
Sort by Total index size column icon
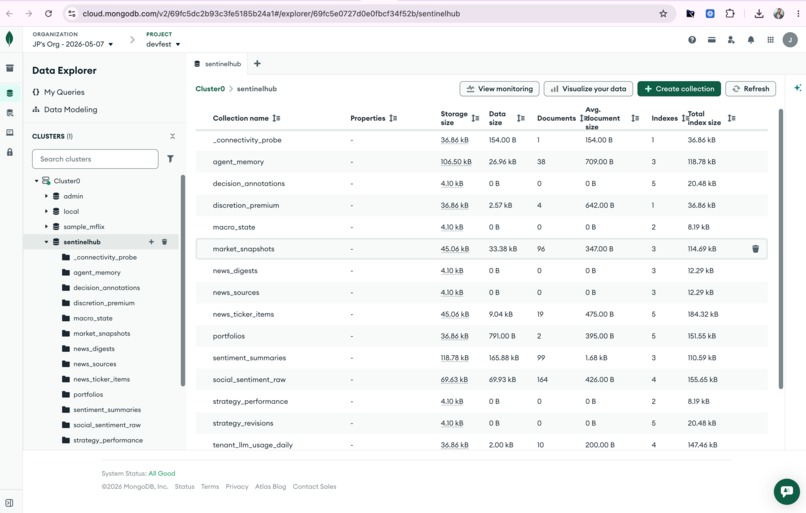coord(731,118)
